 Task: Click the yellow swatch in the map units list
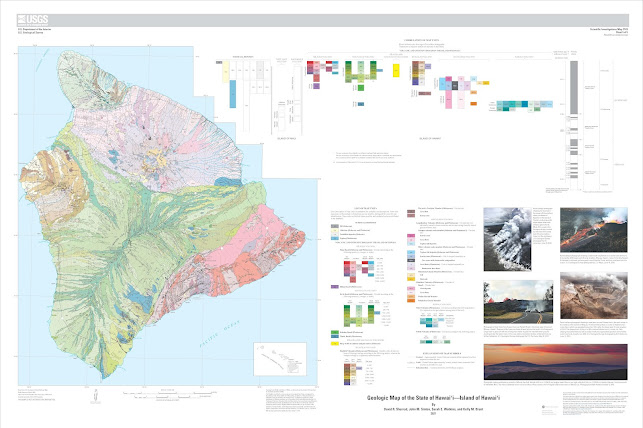334,344
